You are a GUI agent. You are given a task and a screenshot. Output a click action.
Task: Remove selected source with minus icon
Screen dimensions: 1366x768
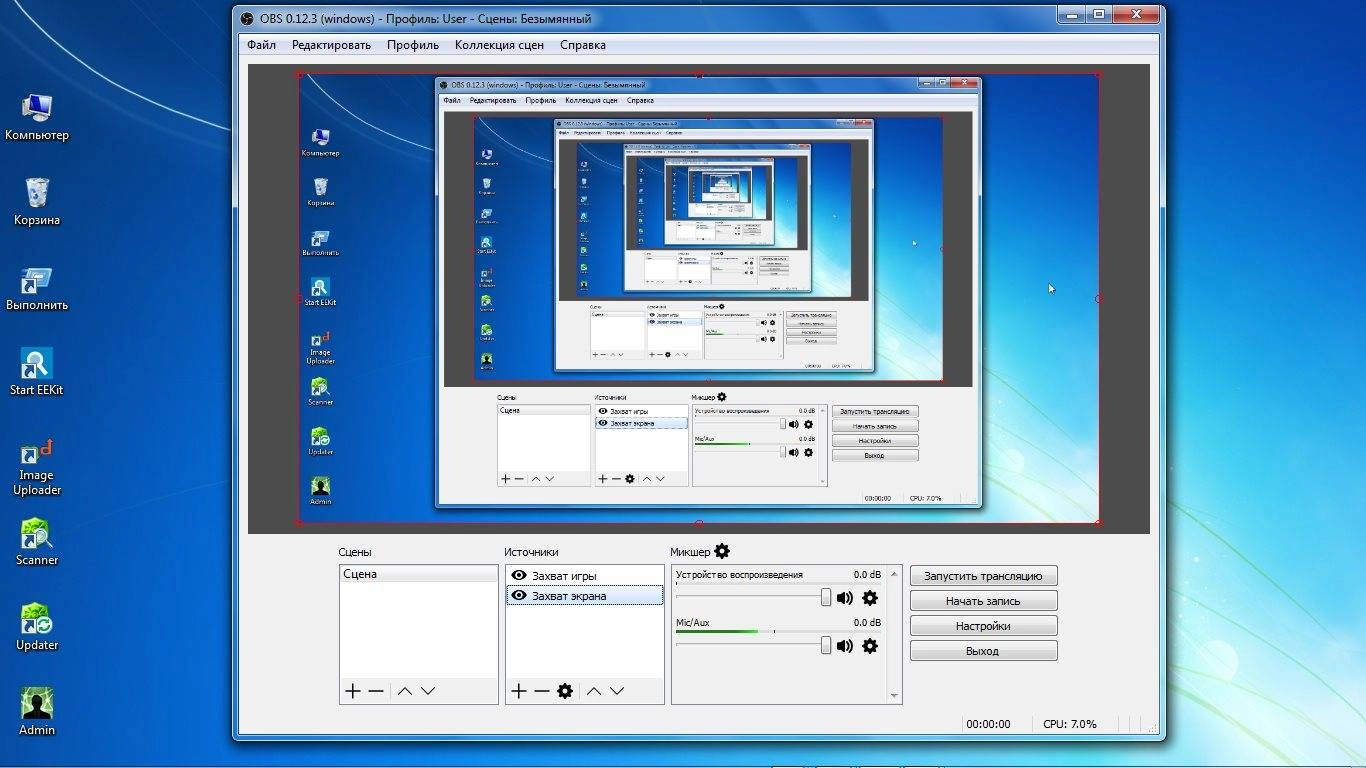[541, 691]
